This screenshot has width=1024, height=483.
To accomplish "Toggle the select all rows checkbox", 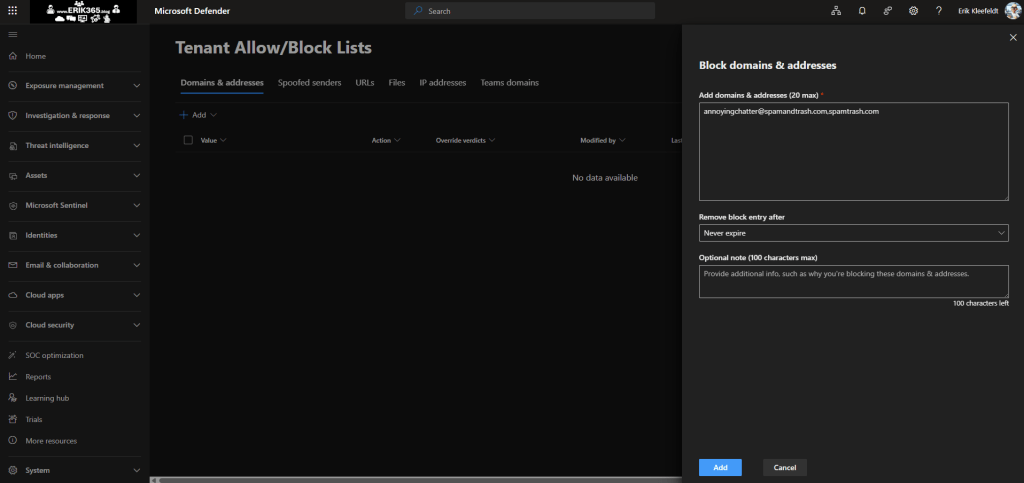I will pyautogui.click(x=188, y=140).
